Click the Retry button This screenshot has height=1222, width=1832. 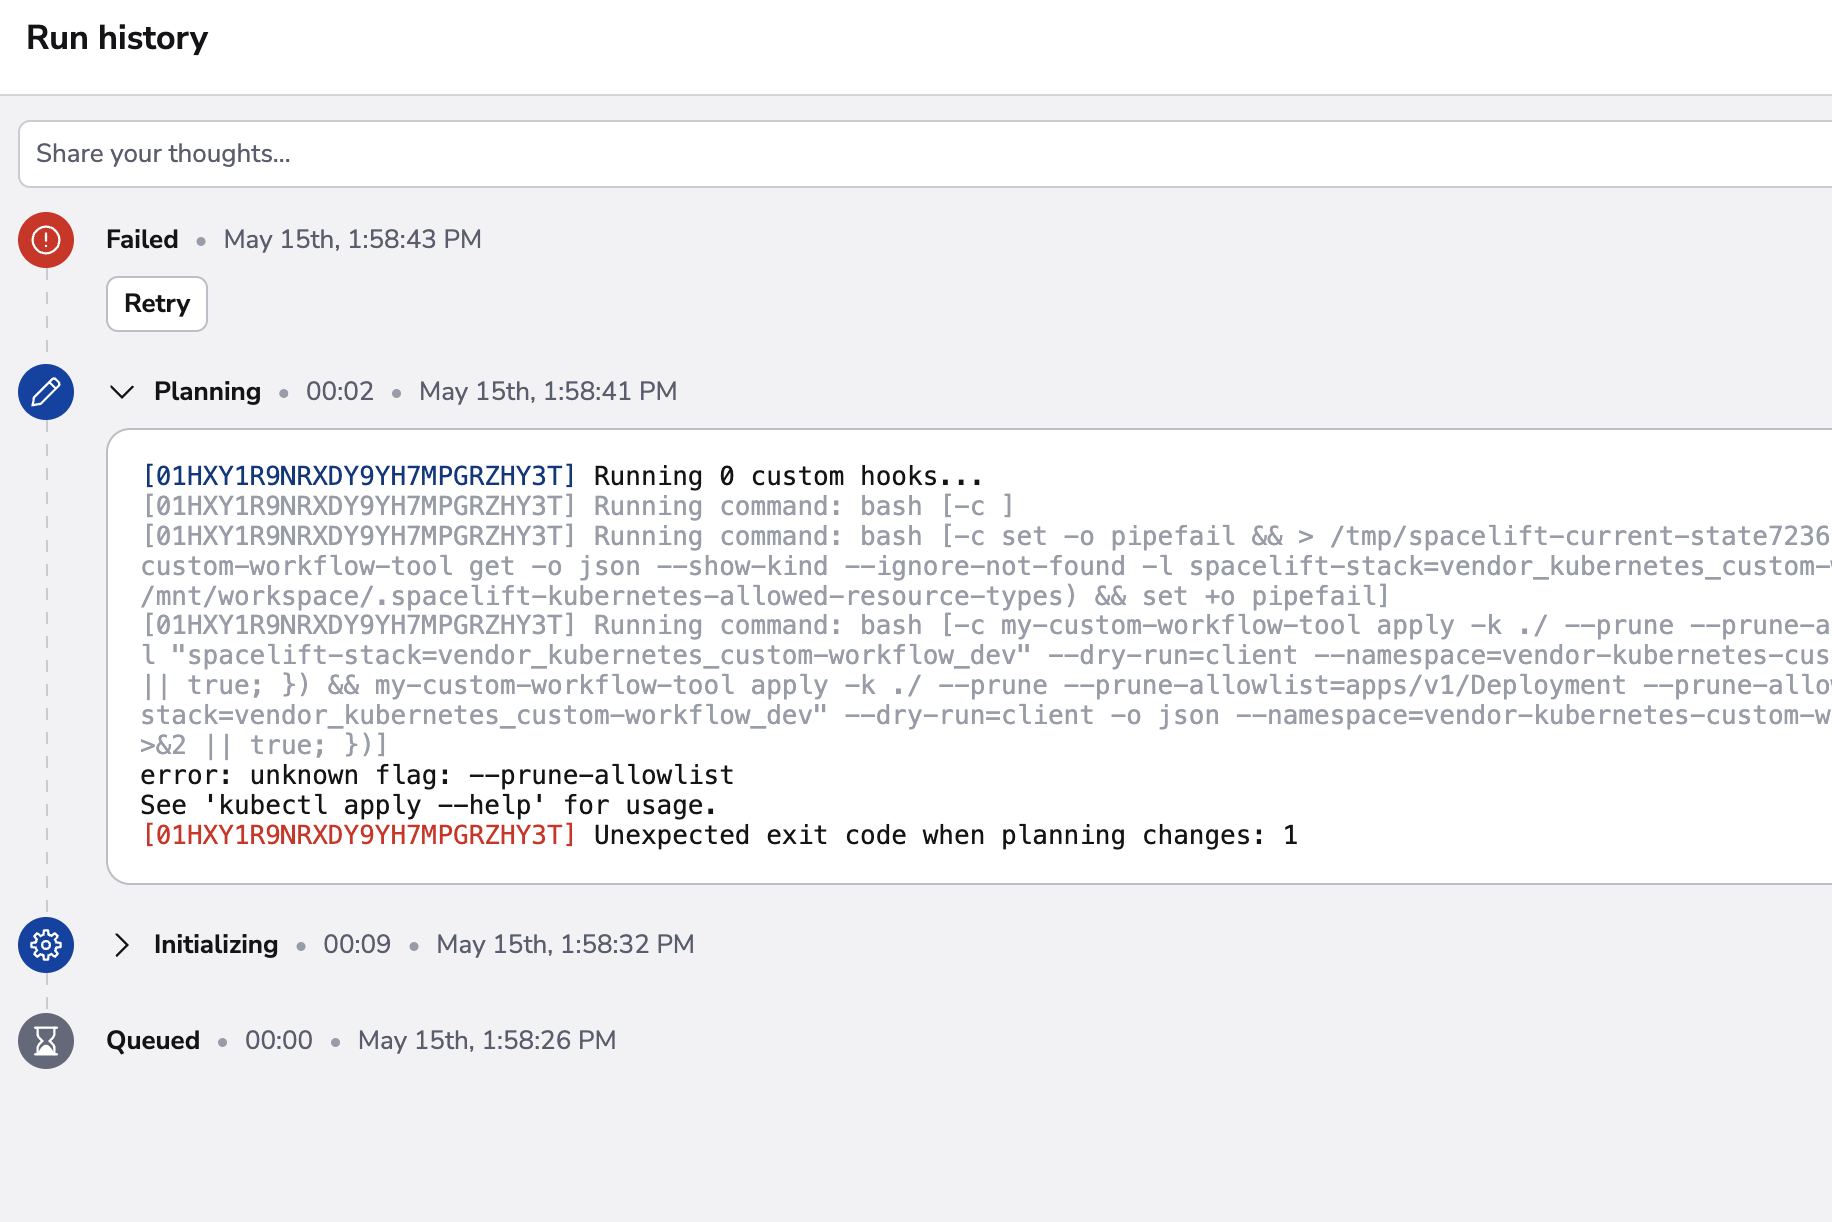coord(156,303)
